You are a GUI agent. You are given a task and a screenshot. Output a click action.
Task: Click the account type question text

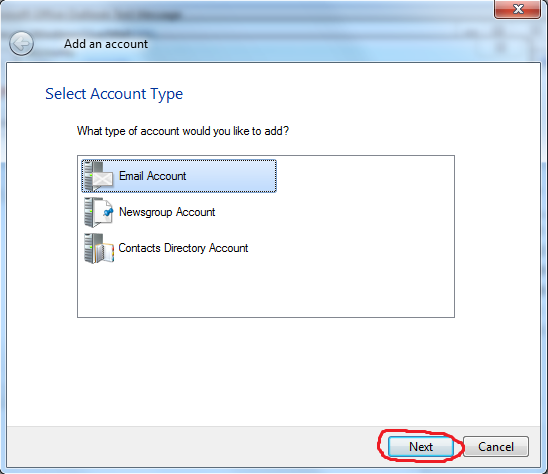[183, 131]
